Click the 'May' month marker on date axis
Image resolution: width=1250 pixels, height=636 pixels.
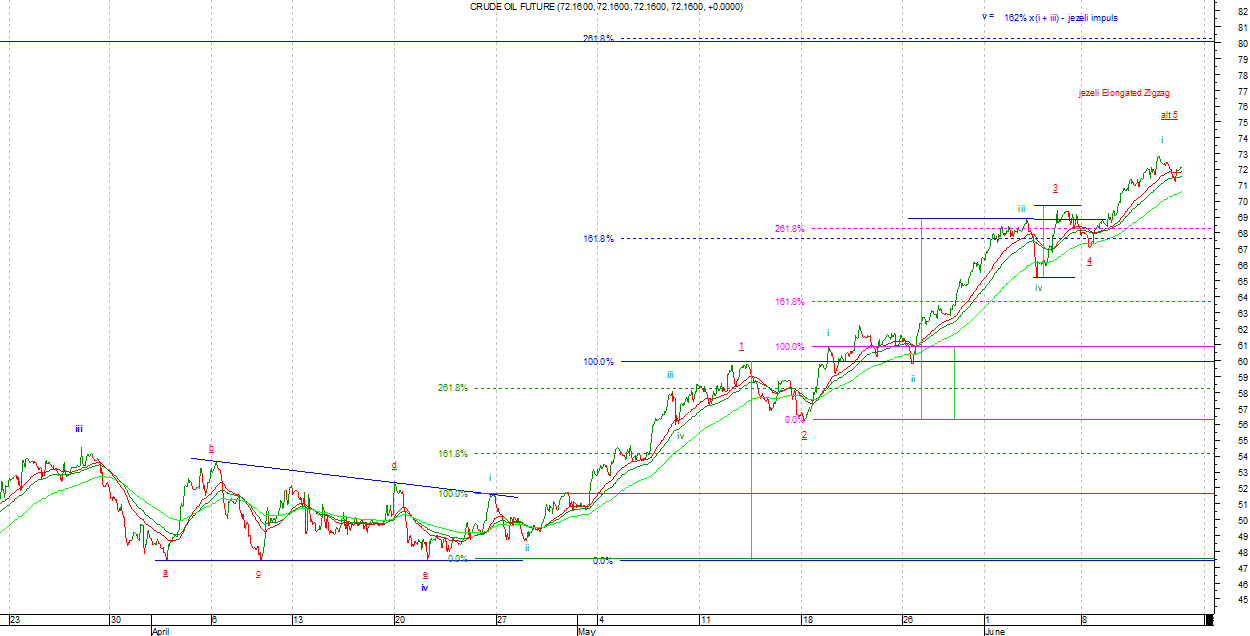tap(586, 632)
